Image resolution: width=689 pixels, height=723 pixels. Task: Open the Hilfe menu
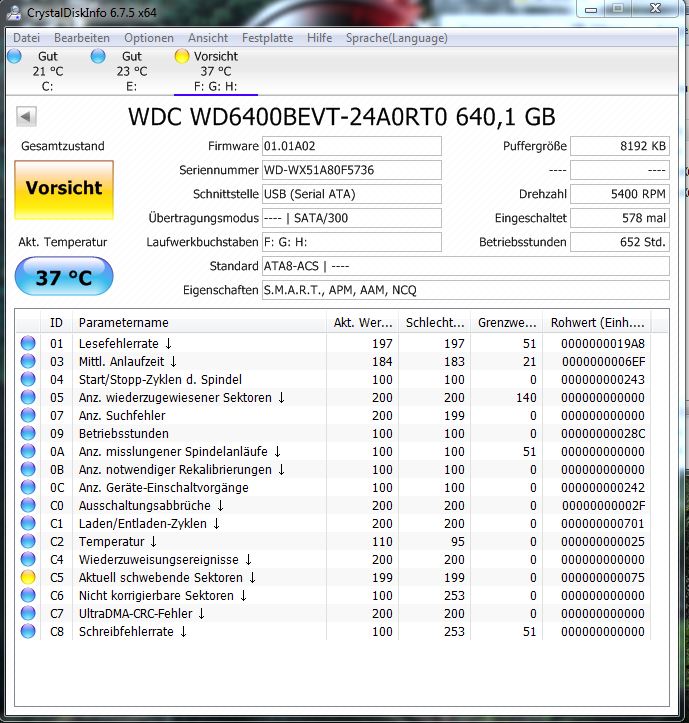tap(319, 38)
